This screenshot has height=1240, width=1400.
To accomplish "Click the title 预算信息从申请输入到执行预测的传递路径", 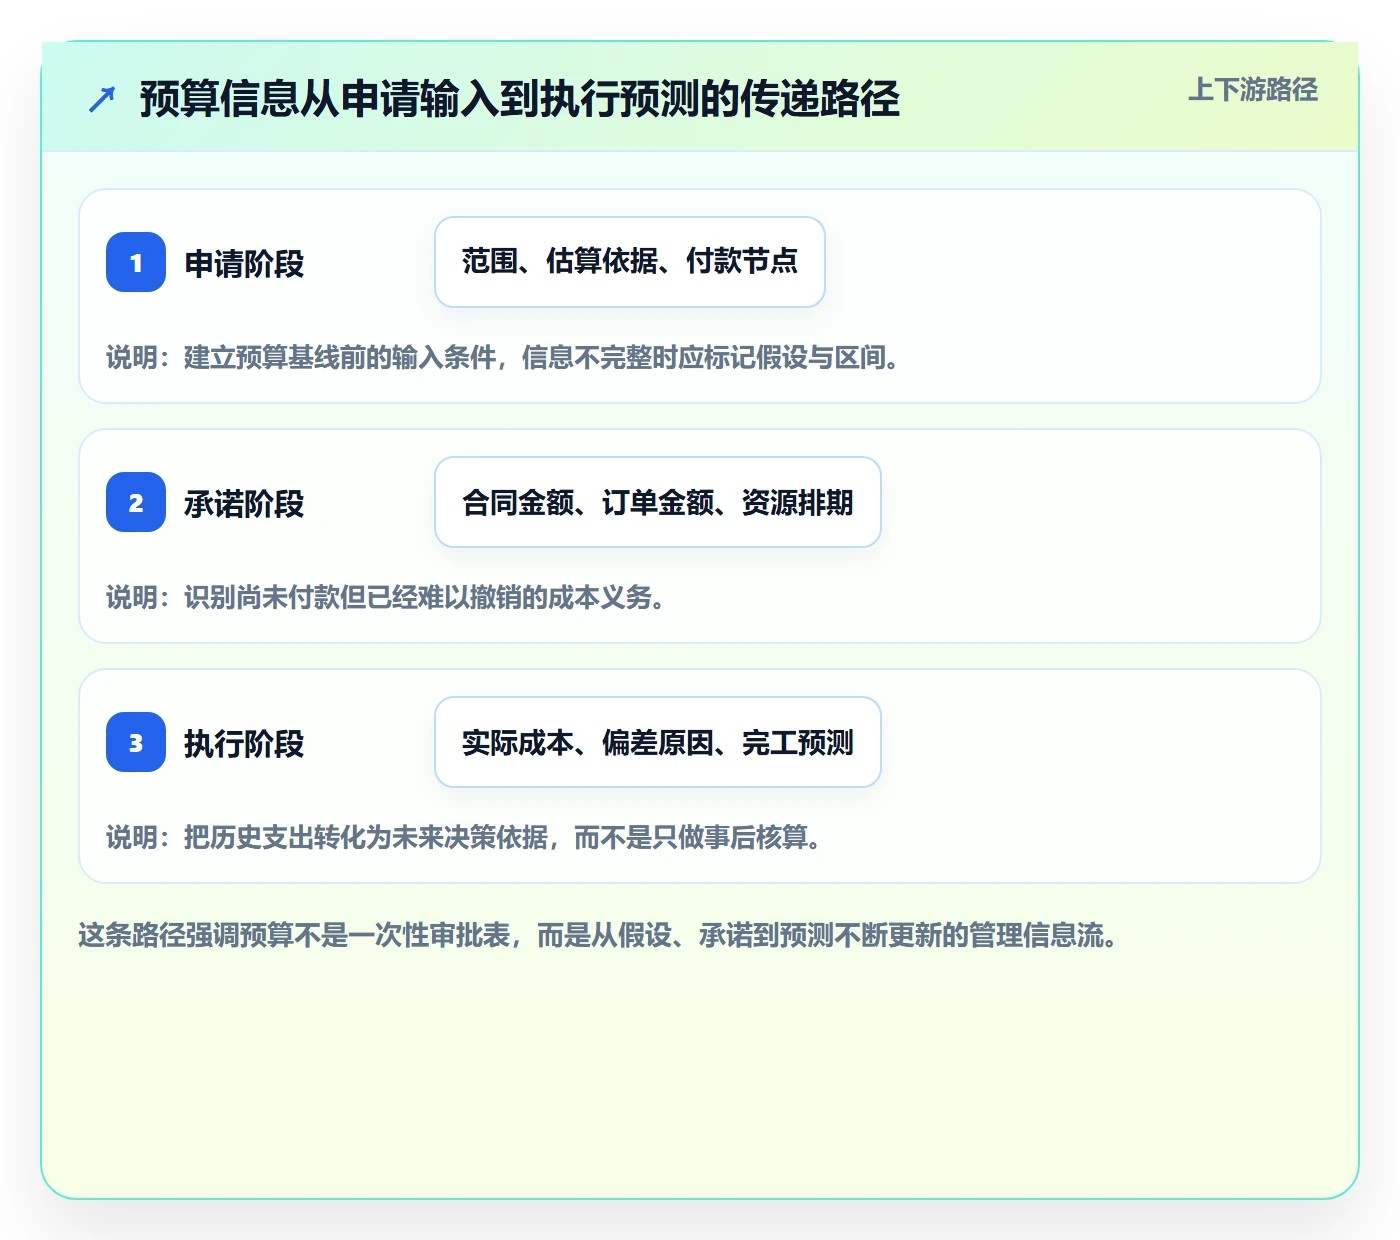I will pos(520,99).
